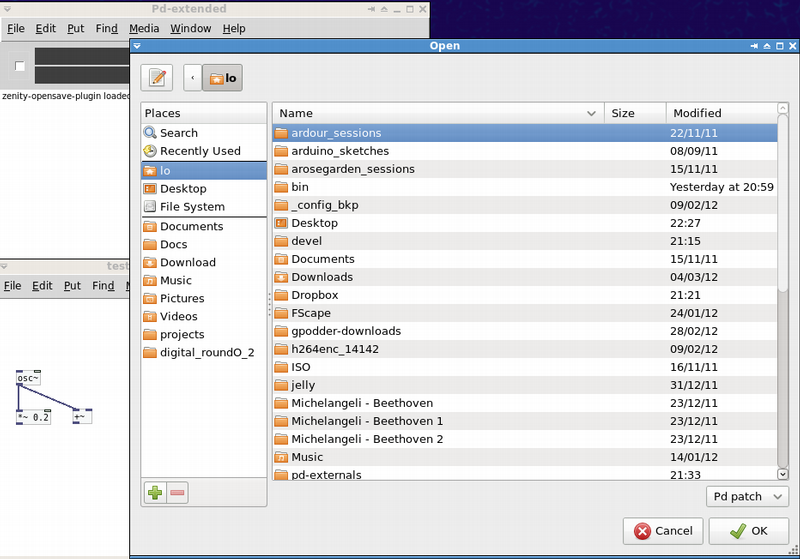
Task: Select the Documents folder in file list
Action: point(524,259)
